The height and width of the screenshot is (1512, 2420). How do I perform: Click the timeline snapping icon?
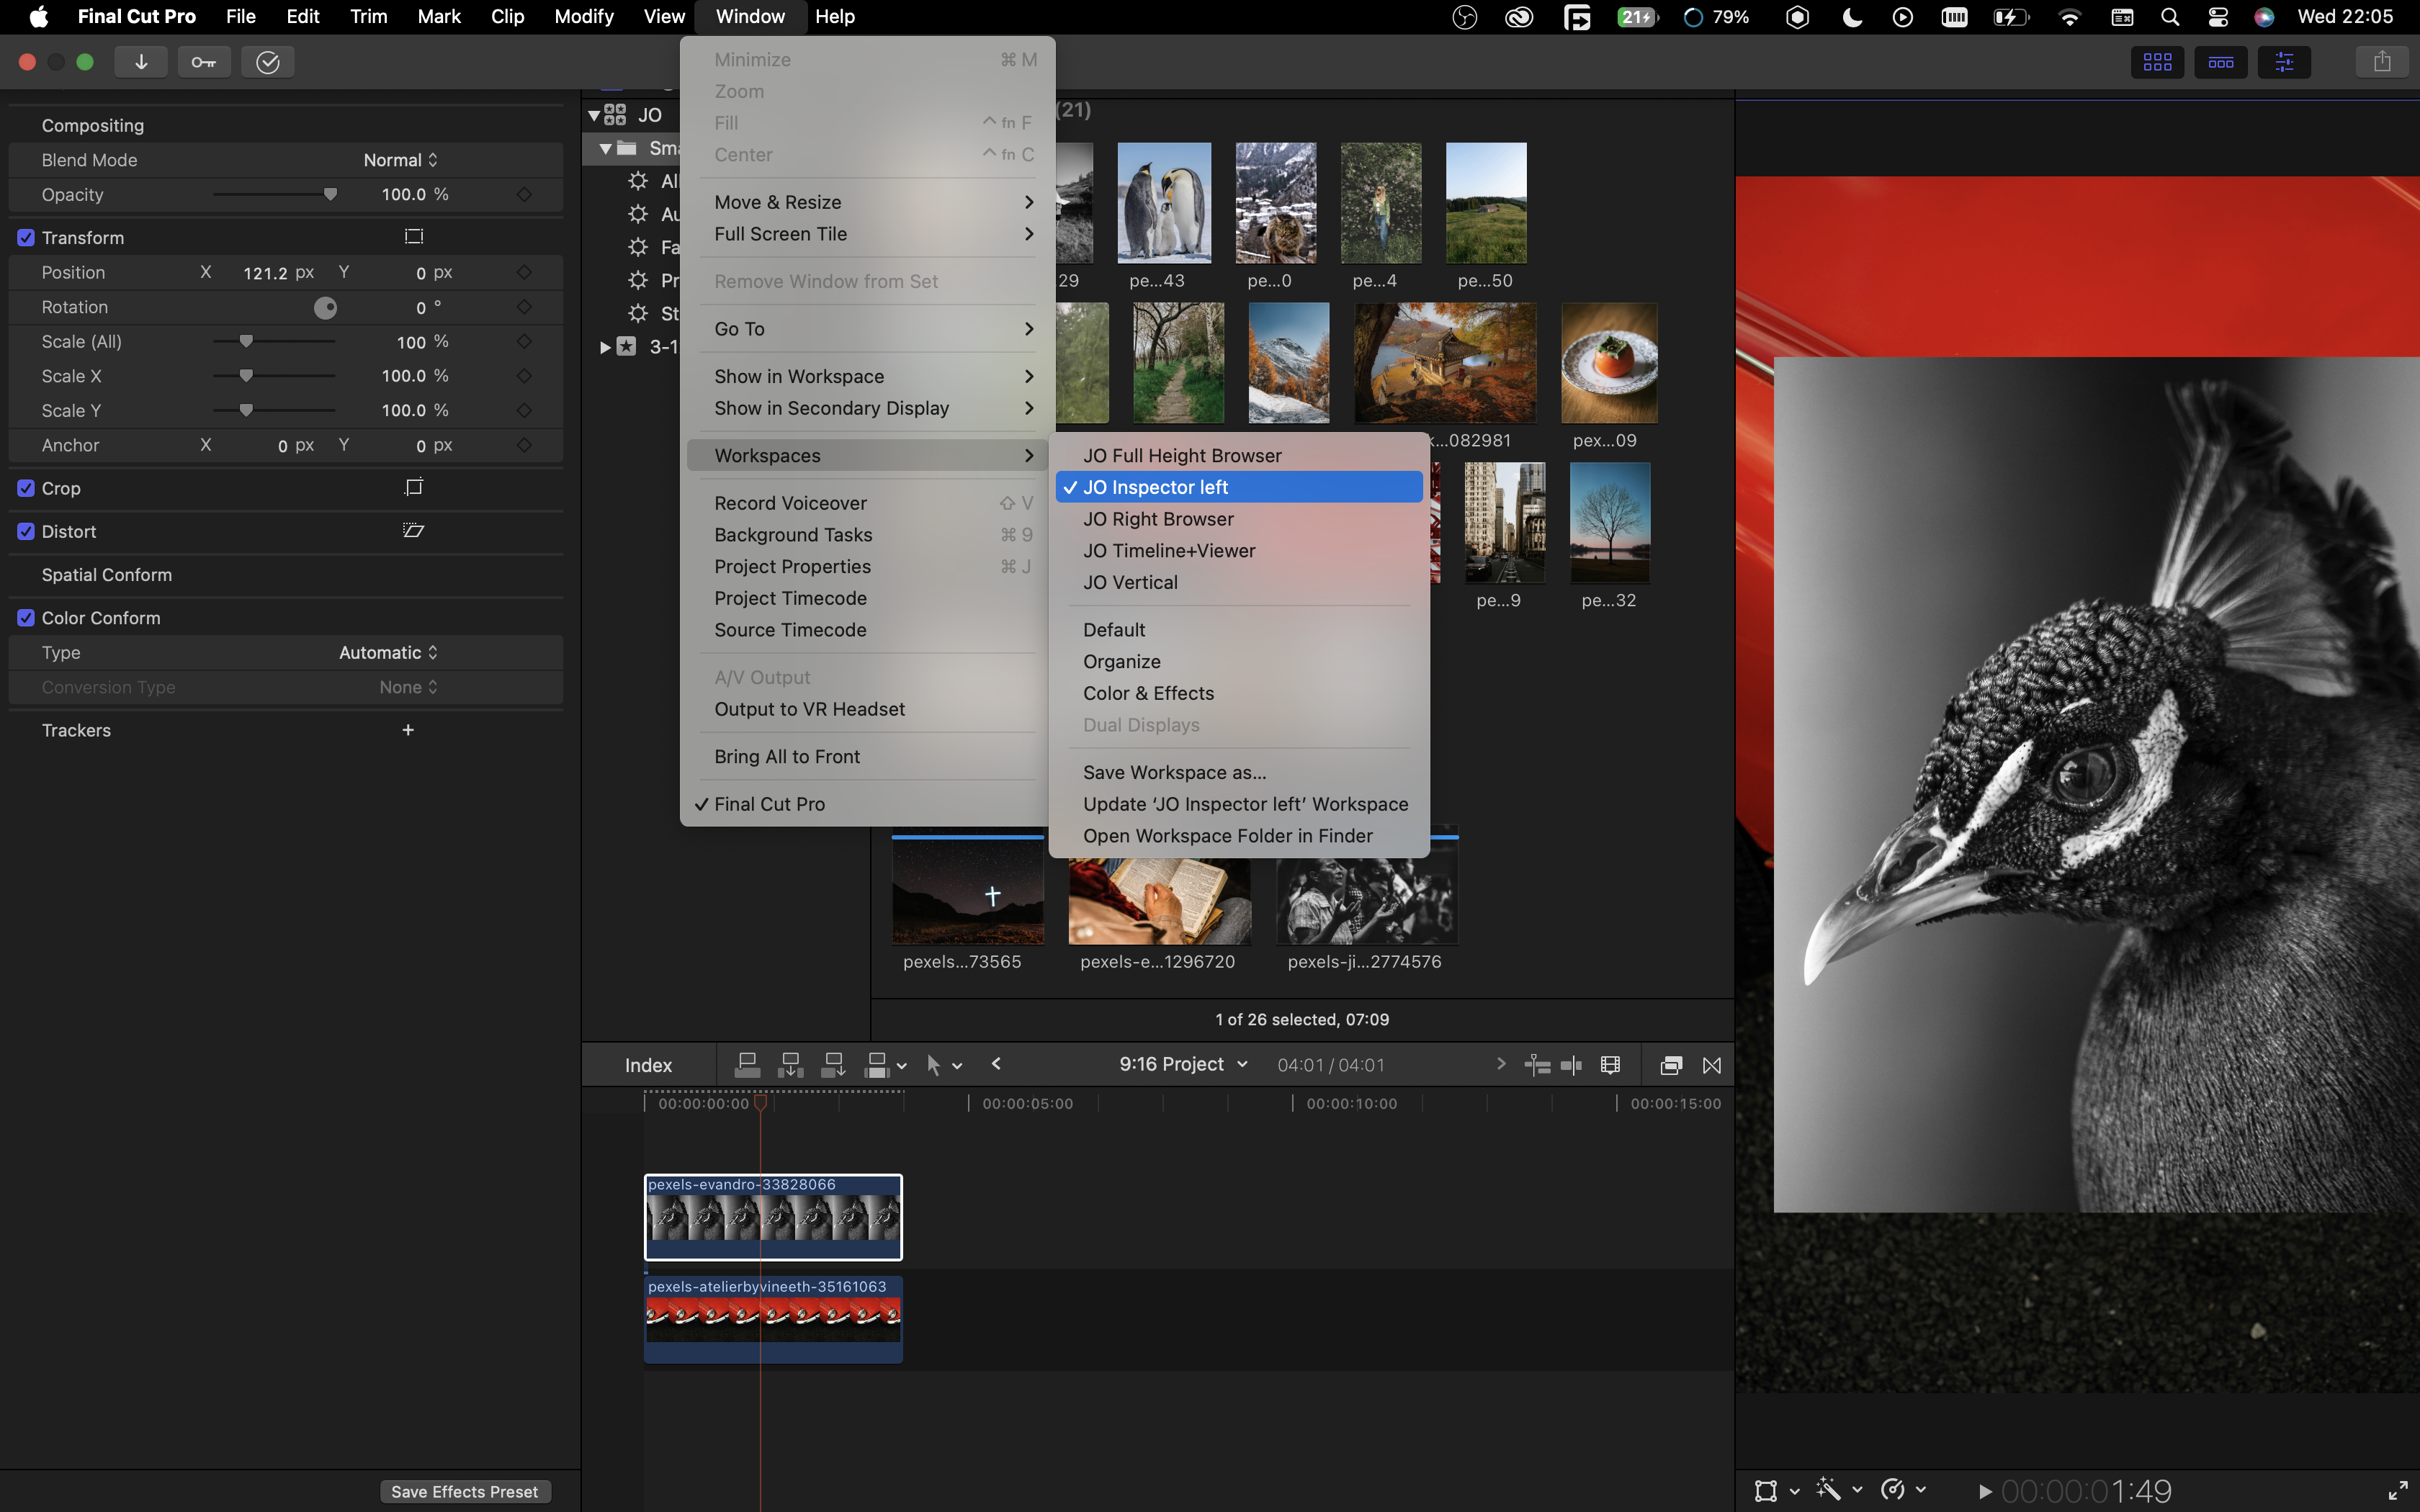click(1571, 1065)
